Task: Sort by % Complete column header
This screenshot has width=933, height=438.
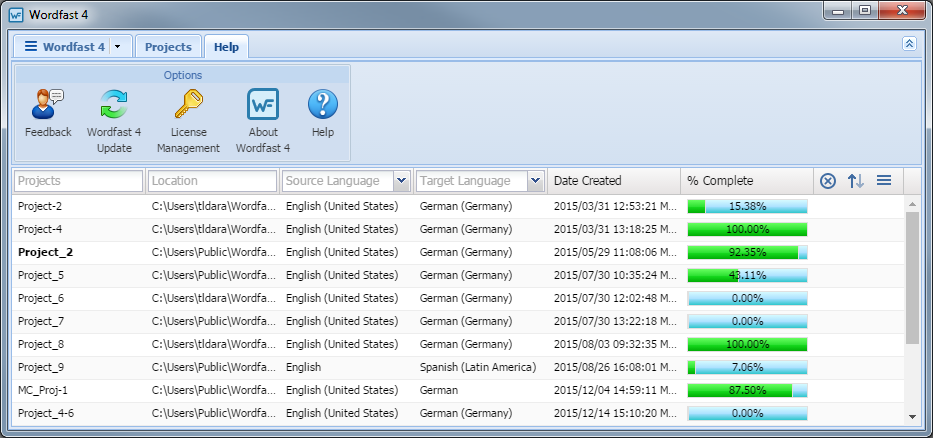Action: click(747, 181)
